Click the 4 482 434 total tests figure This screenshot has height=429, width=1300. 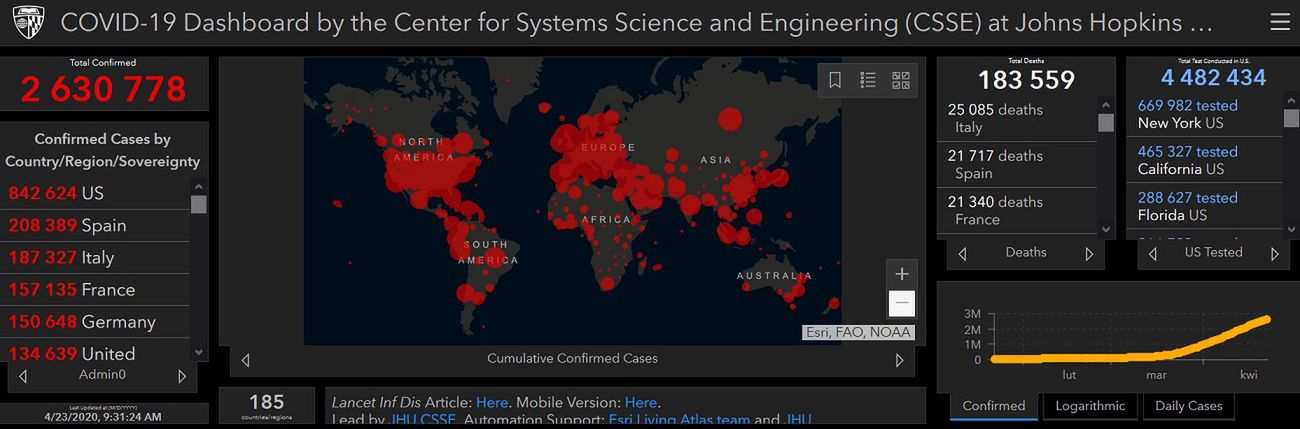[x=1213, y=77]
